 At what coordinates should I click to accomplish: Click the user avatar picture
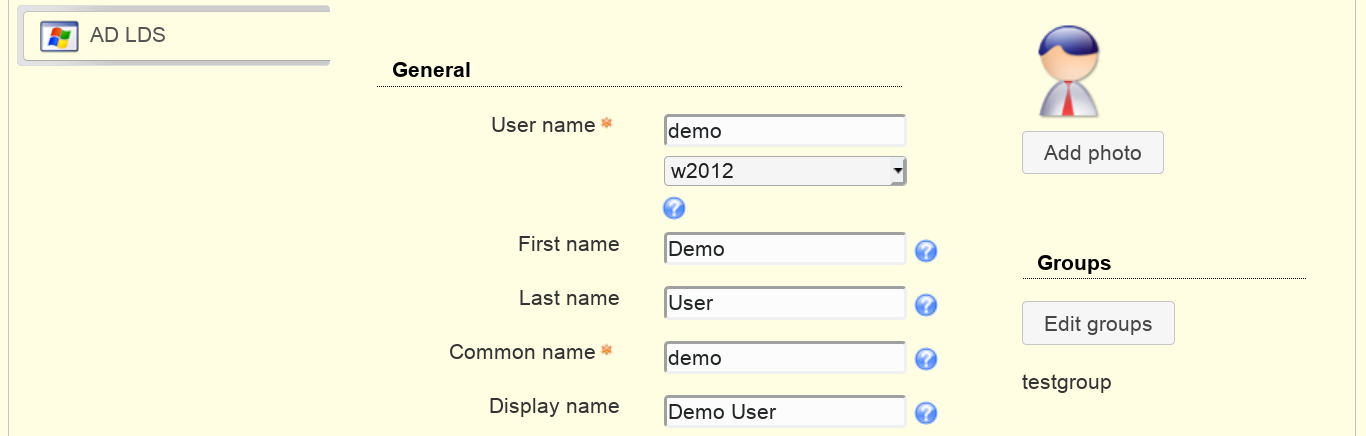click(1069, 71)
